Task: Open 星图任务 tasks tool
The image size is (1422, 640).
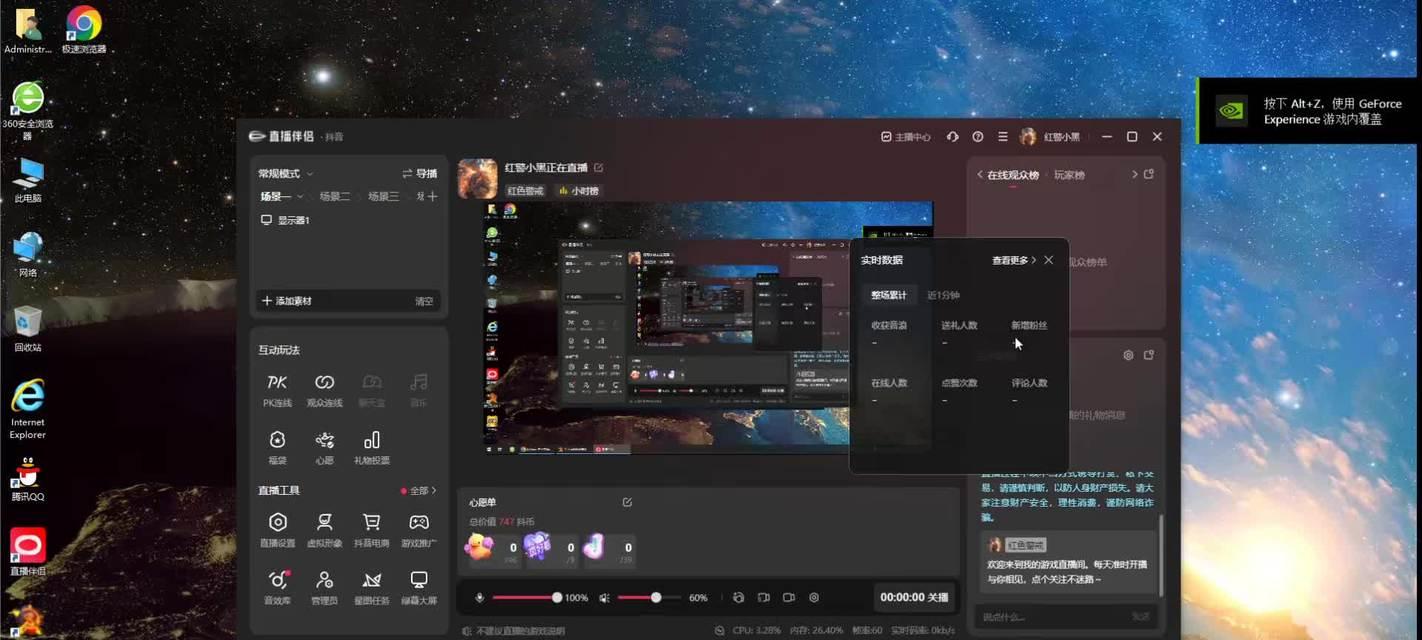Action: click(371, 587)
